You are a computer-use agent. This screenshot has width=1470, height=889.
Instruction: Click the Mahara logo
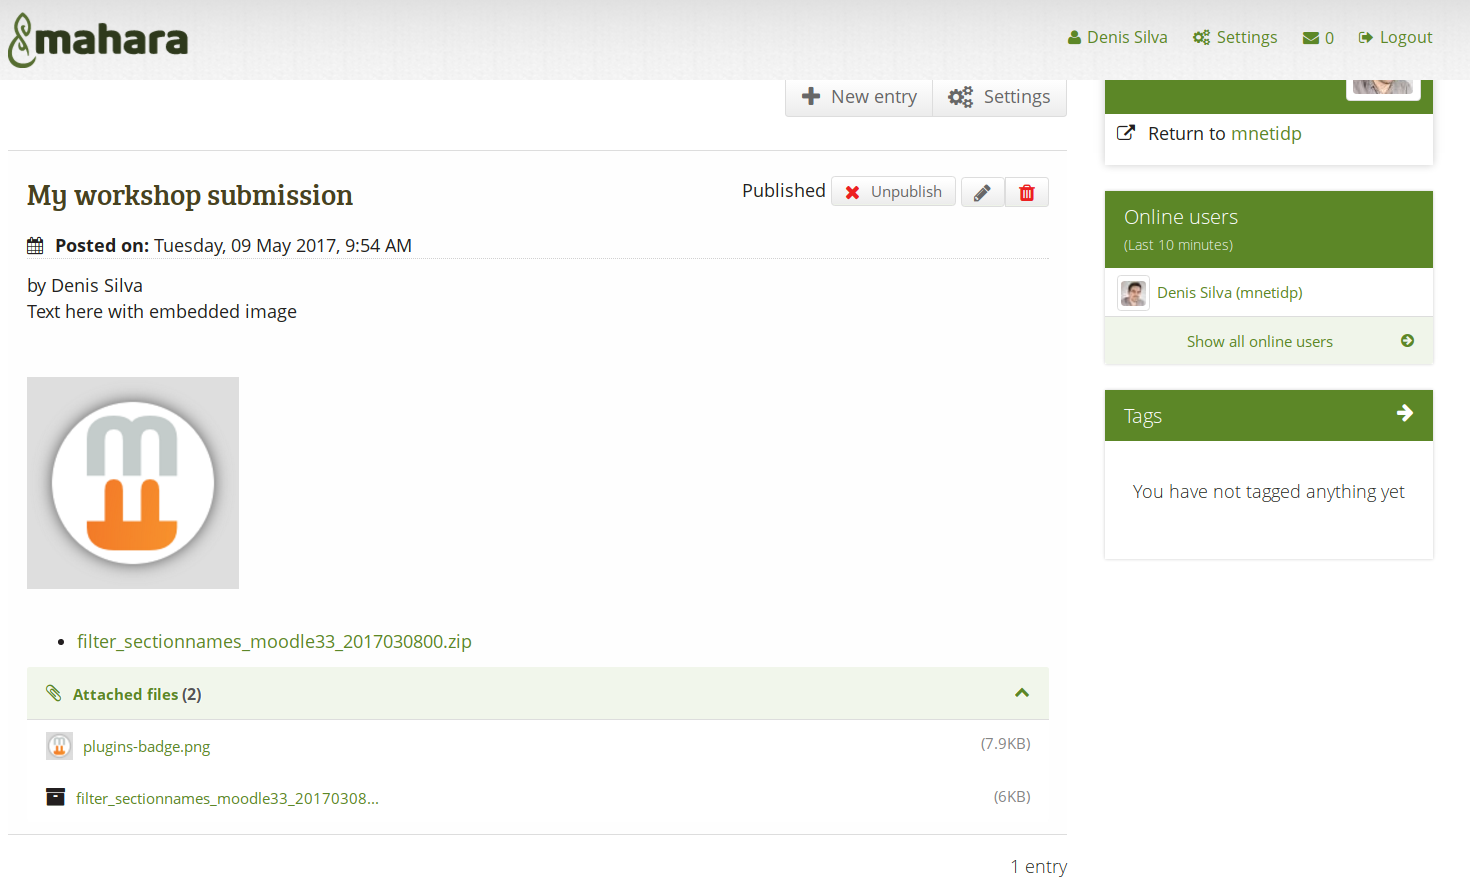98,40
